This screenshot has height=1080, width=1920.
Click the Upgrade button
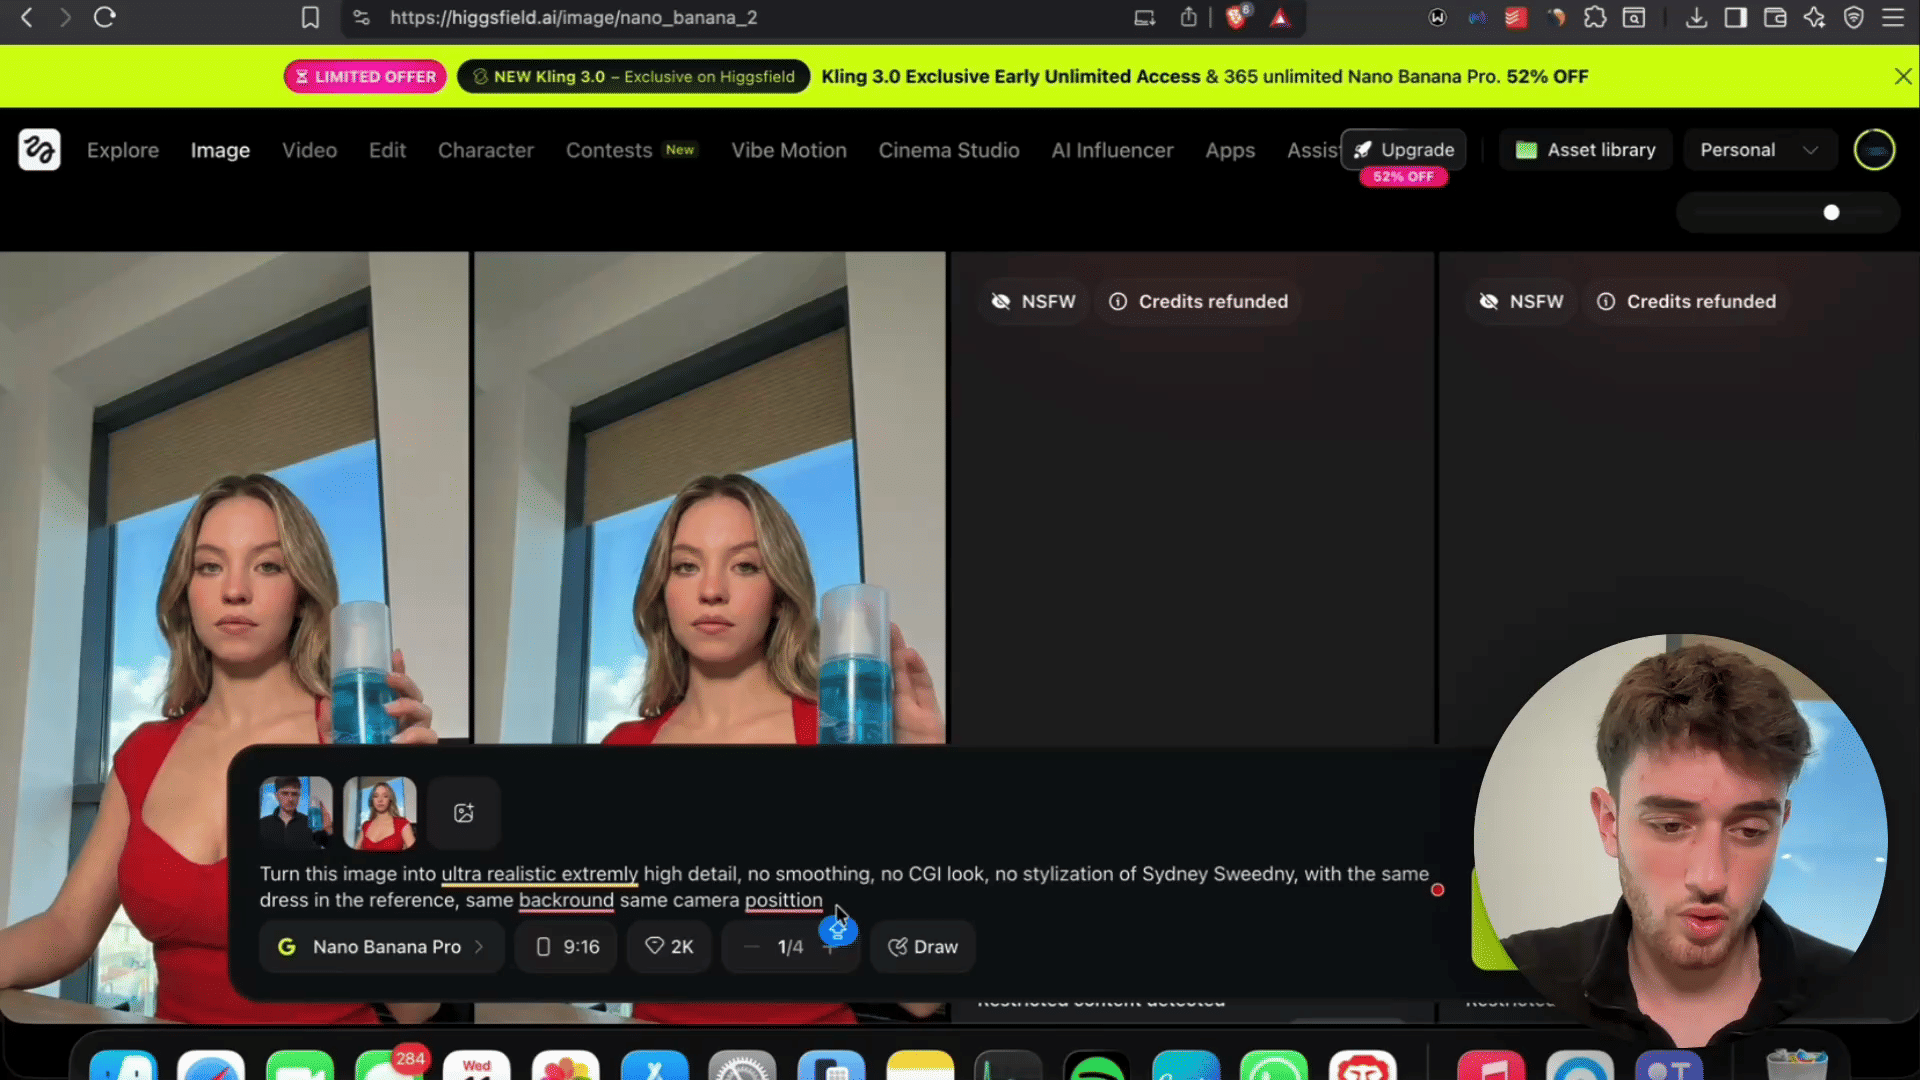point(1404,150)
